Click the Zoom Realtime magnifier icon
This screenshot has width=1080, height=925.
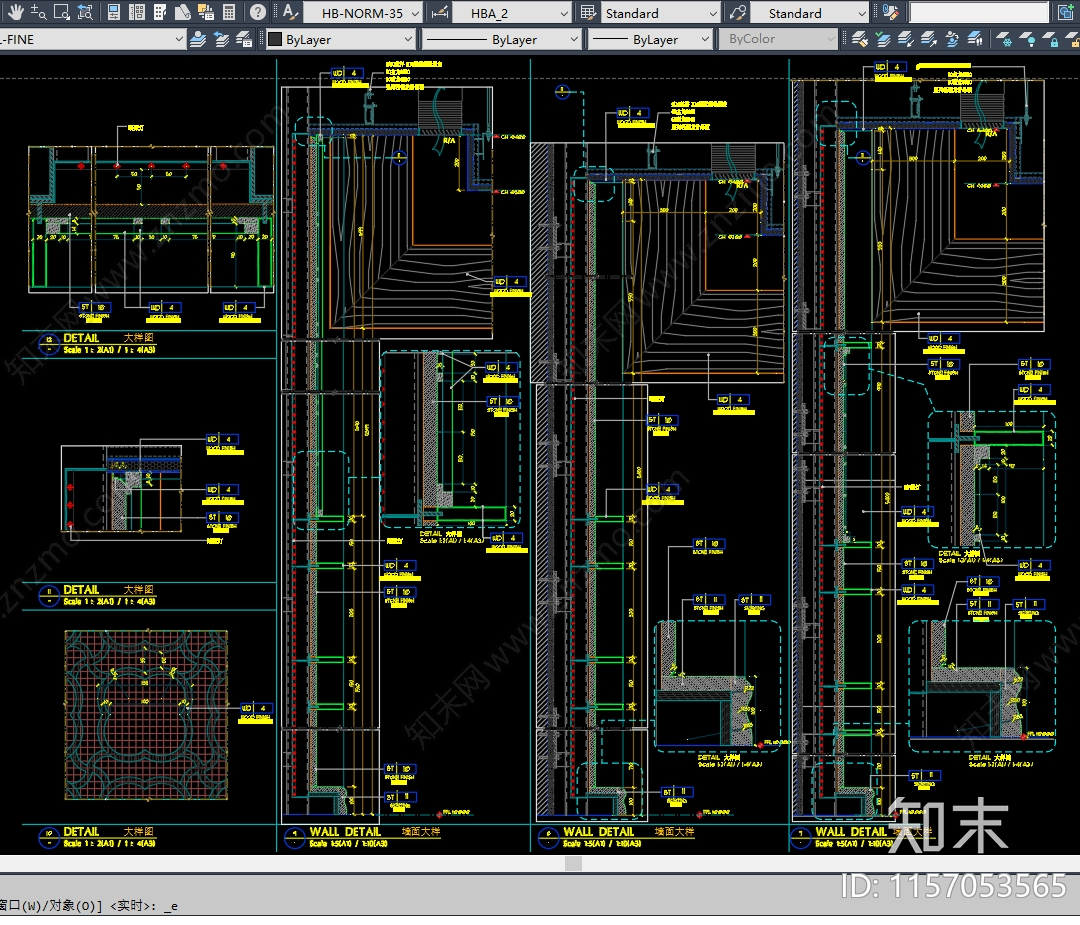[38, 13]
